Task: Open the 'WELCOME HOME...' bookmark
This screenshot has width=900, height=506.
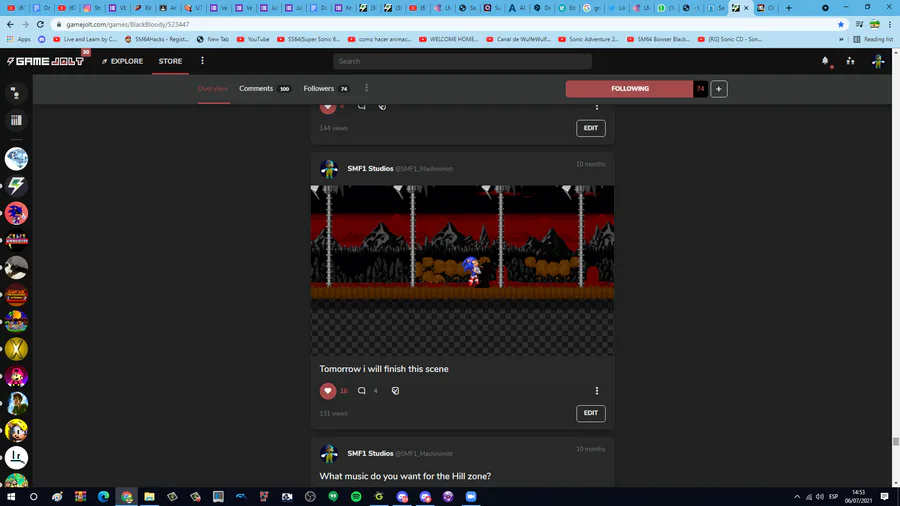Action: [448, 39]
